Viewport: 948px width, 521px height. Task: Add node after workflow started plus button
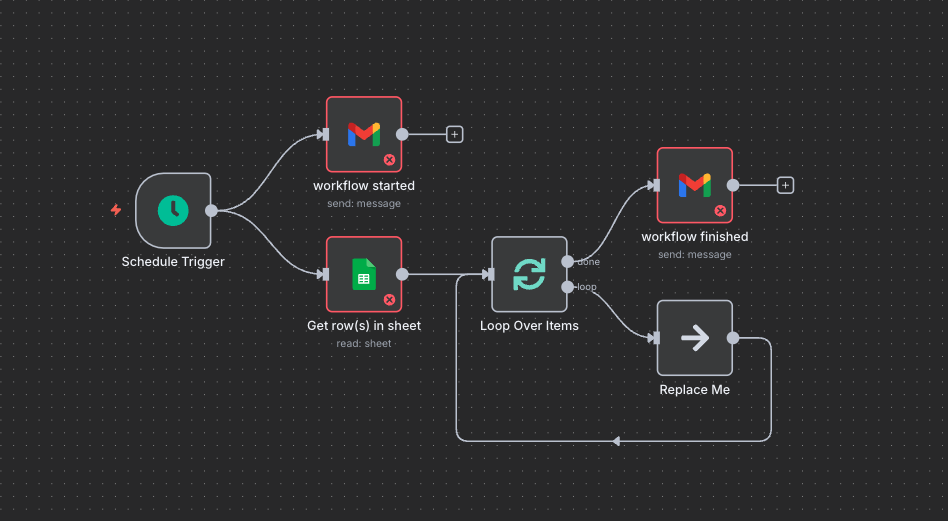(455, 134)
